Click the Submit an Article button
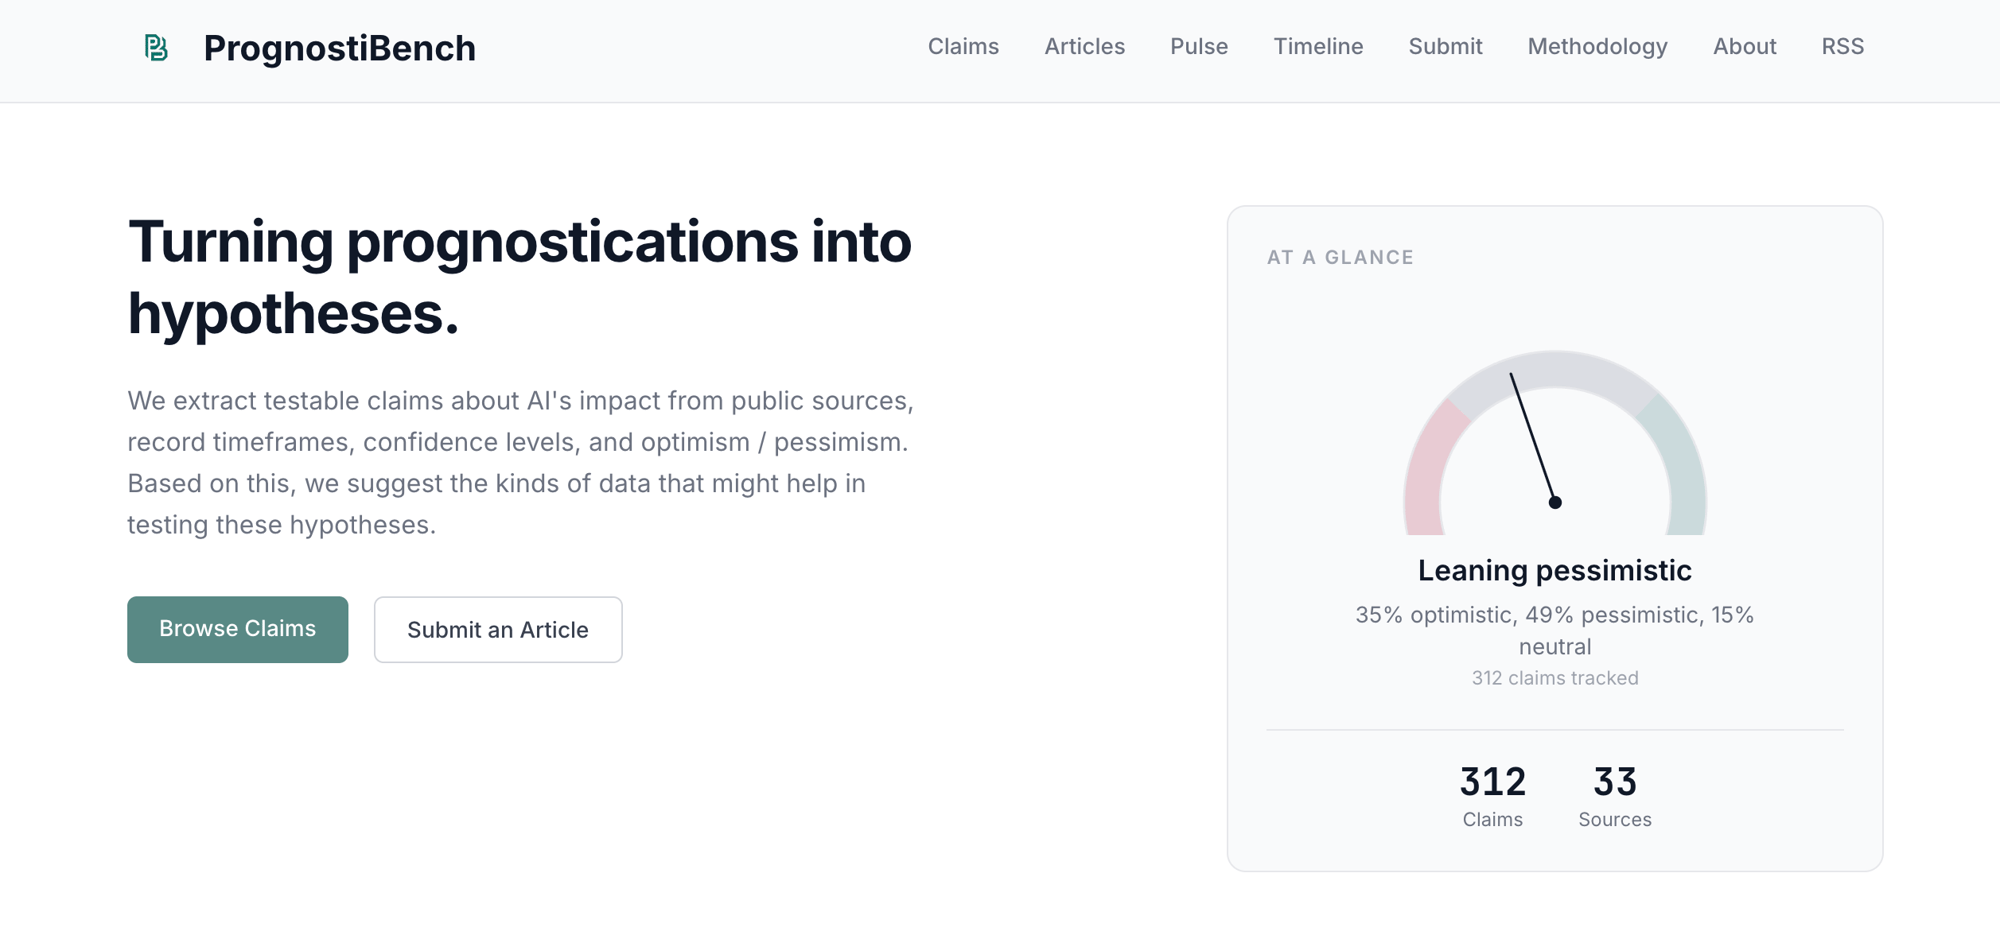 click(x=497, y=630)
